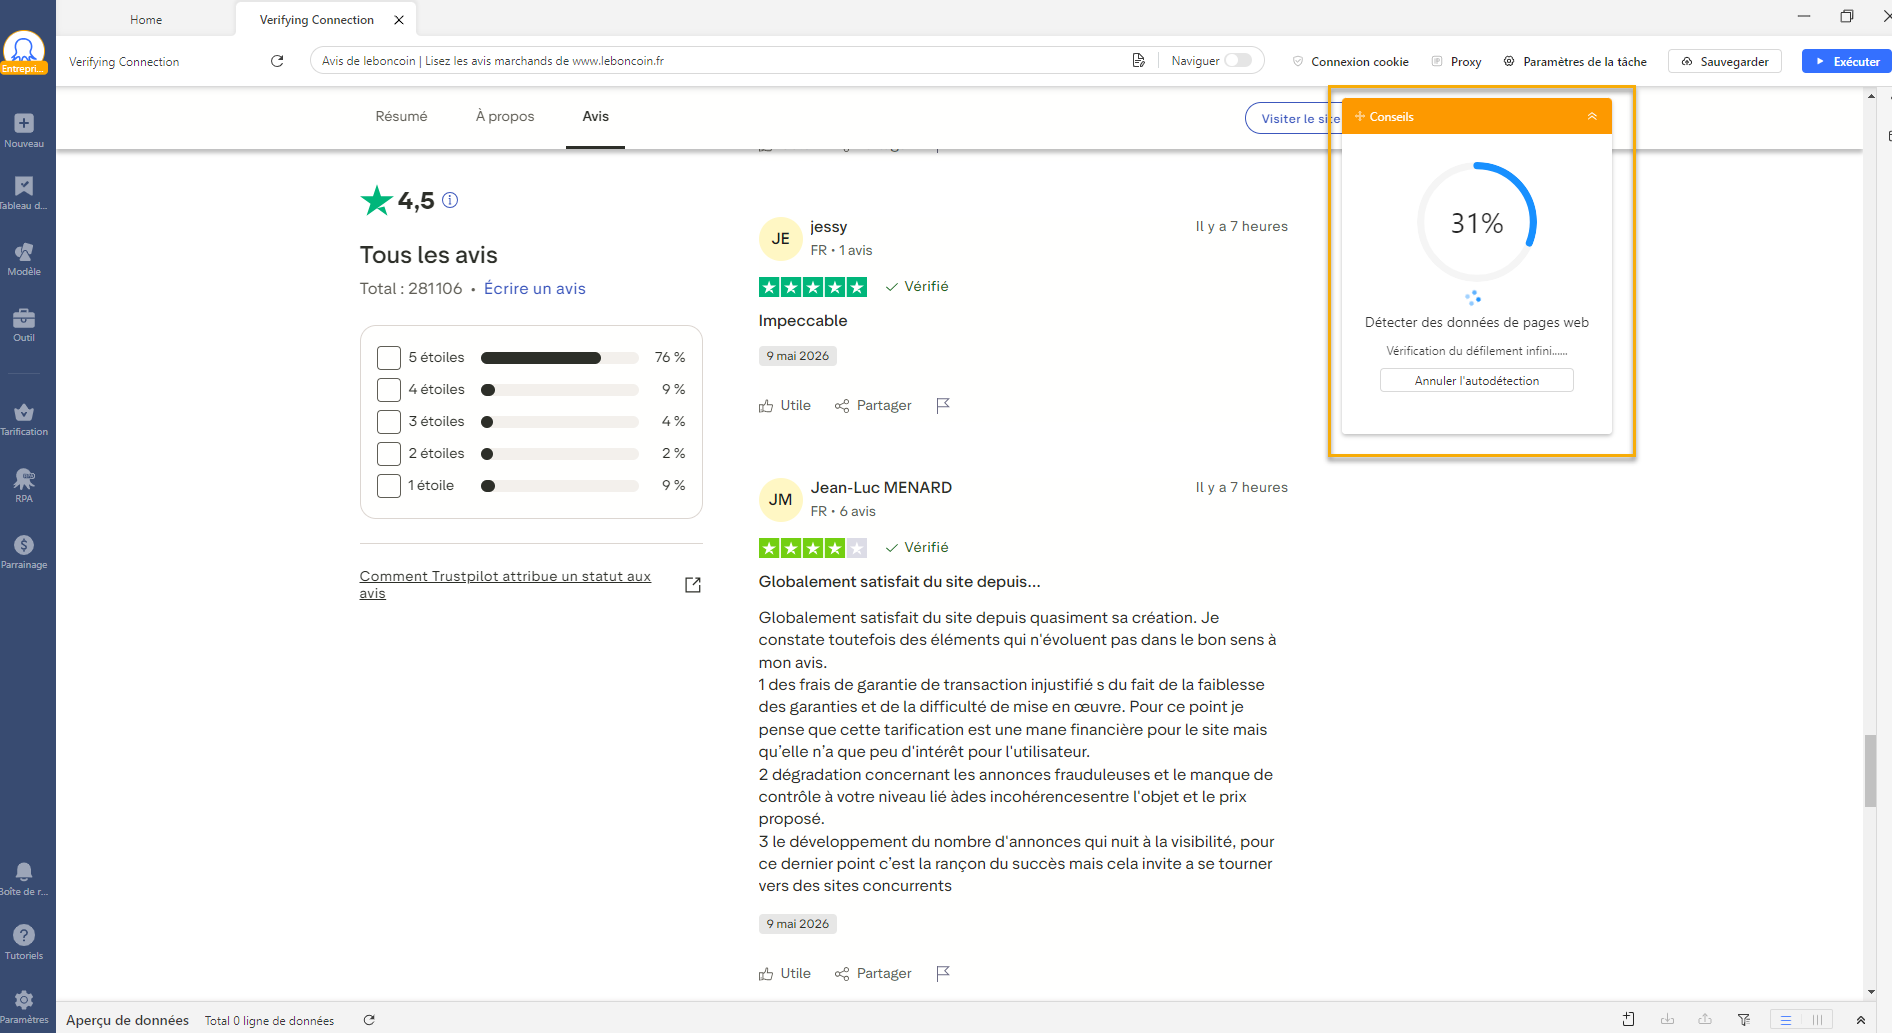Click Partager on Jean-Luc MENARD's review
Image resolution: width=1892 pixels, height=1033 pixels.
click(x=873, y=973)
